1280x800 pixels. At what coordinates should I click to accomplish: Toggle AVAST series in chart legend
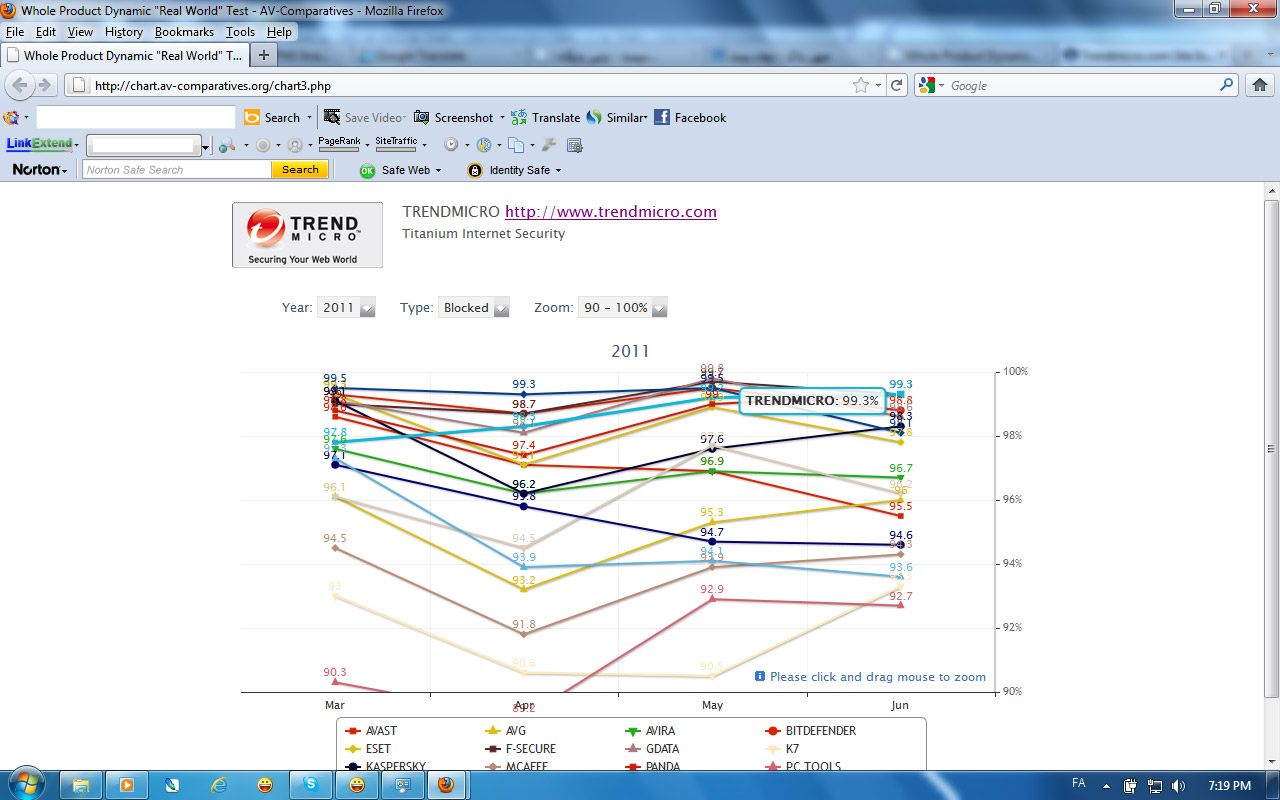coord(372,731)
